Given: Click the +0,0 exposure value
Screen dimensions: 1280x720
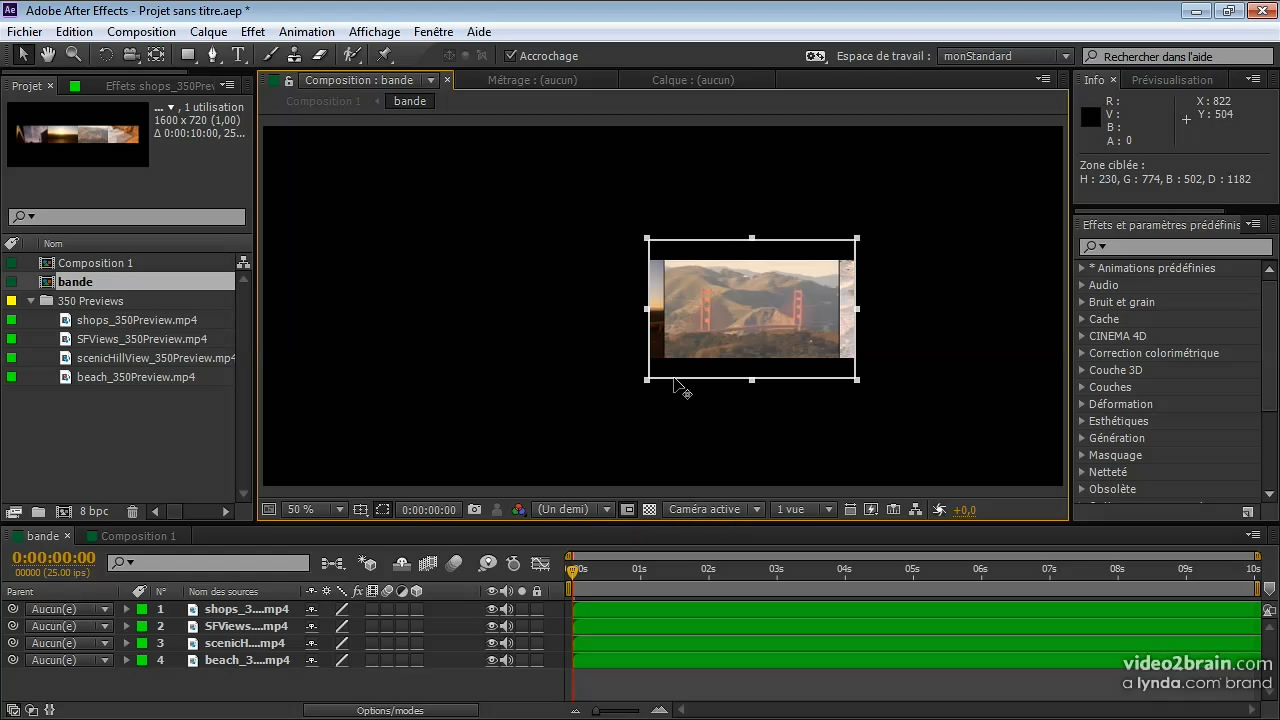Looking at the screenshot, I should tap(964, 510).
